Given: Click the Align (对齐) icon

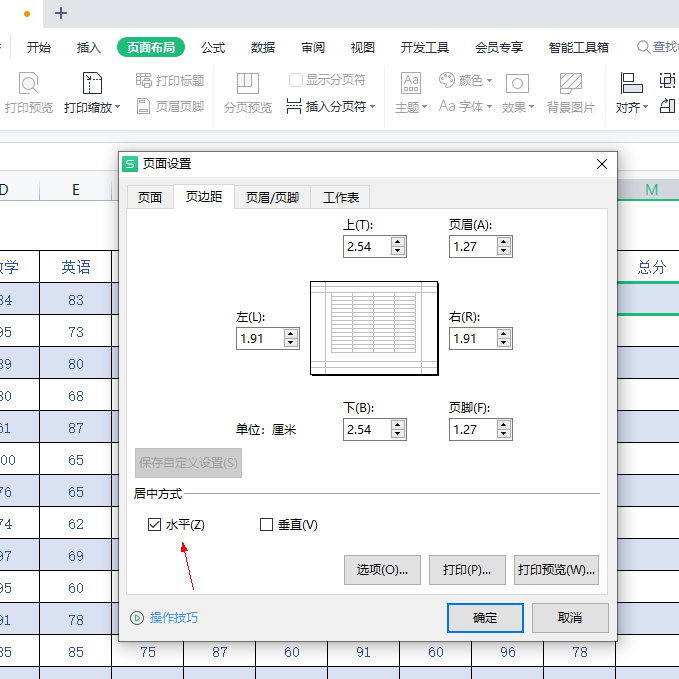Looking at the screenshot, I should 631,83.
